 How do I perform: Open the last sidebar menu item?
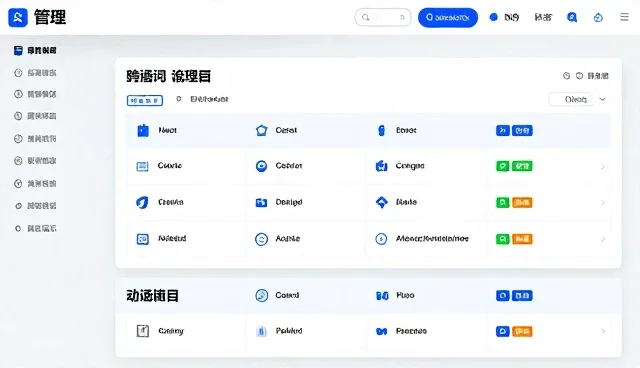click(x=35, y=228)
